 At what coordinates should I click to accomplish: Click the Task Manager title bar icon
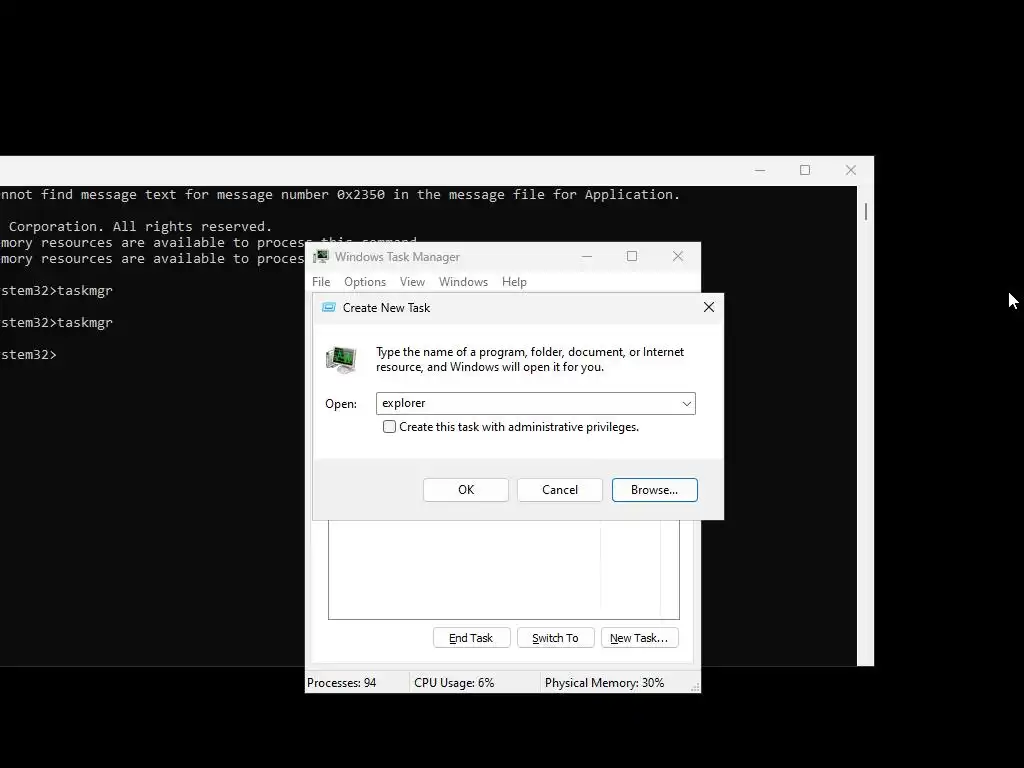tap(321, 257)
